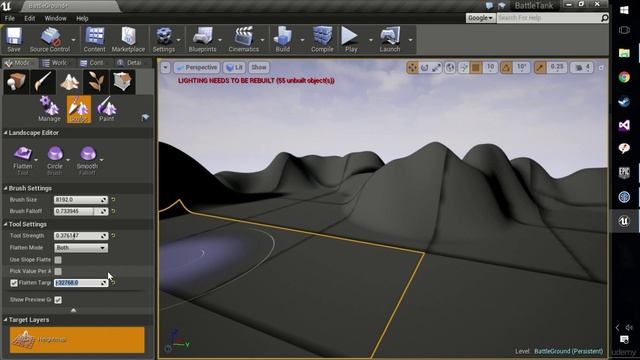Screen dimensions: 640x360
Task: Open the Google search engine dropdown
Action: pos(480,18)
